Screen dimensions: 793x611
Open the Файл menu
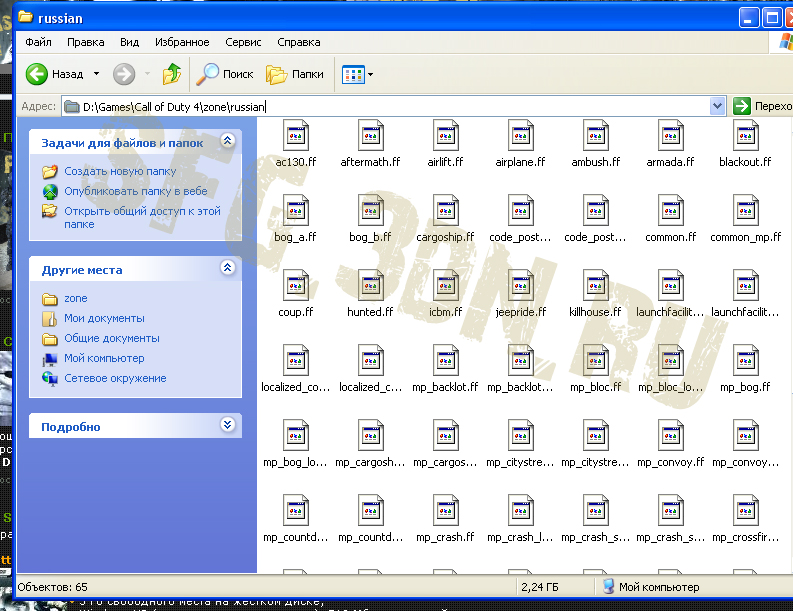point(38,42)
